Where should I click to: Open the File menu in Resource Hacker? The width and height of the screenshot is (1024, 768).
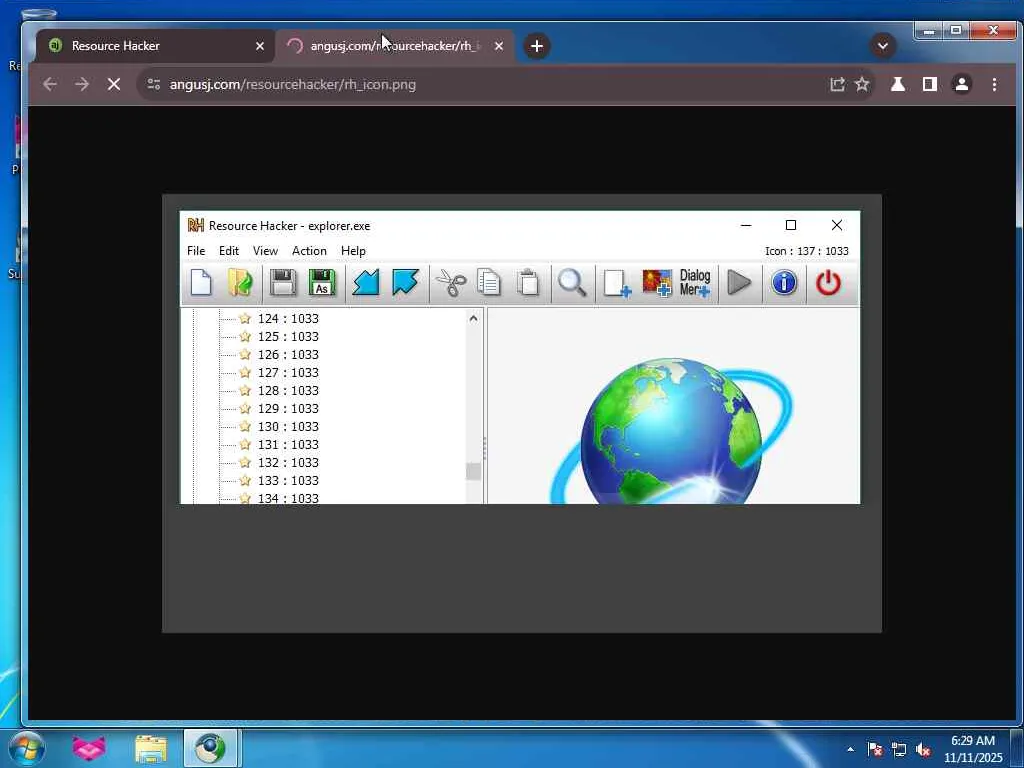pos(196,251)
